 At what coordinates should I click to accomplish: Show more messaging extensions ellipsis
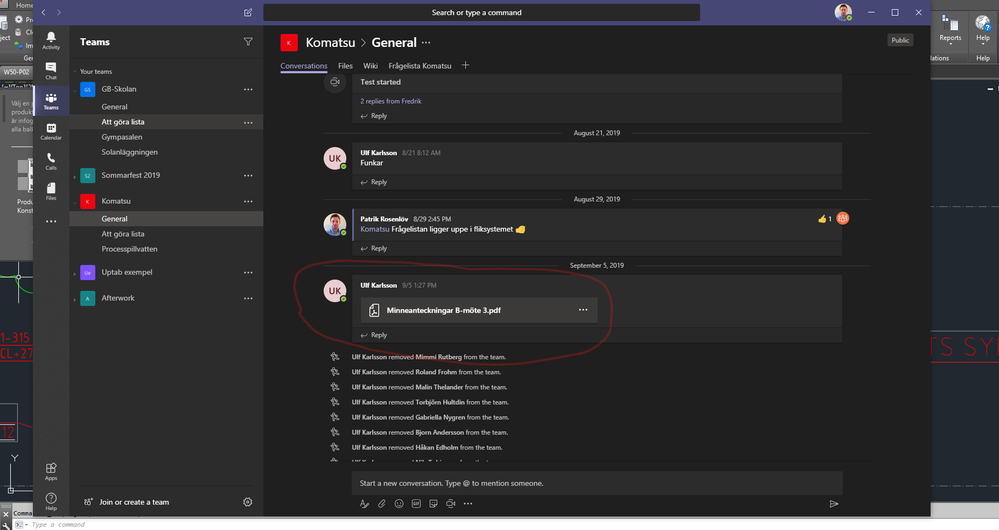[x=468, y=503]
